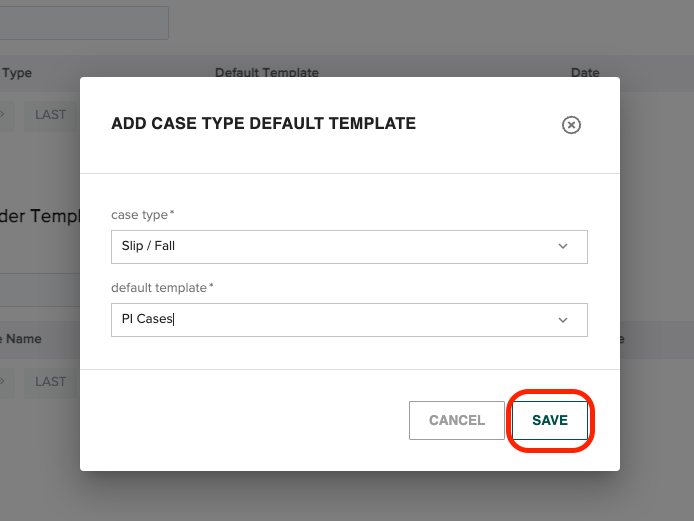Screen dimensions: 694x521
Task: Go to last page in lower table
Action: click(x=50, y=381)
